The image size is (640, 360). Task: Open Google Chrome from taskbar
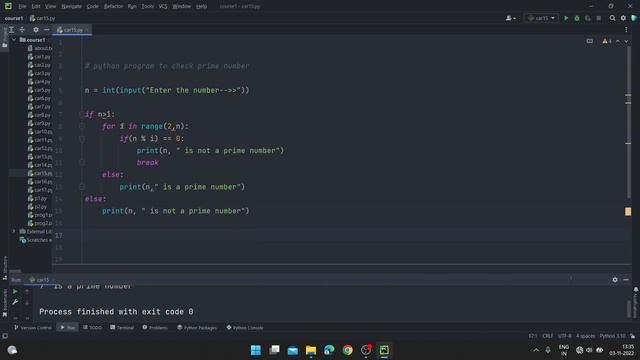pyautogui.click(x=348, y=350)
